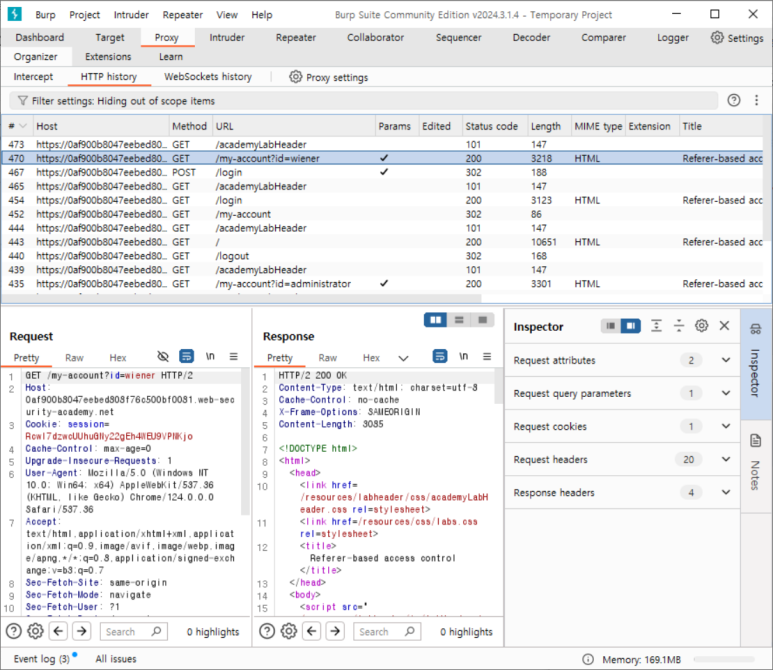The width and height of the screenshot is (773, 670).
Task: Go to next Request search match
Action: pyautogui.click(x=82, y=631)
